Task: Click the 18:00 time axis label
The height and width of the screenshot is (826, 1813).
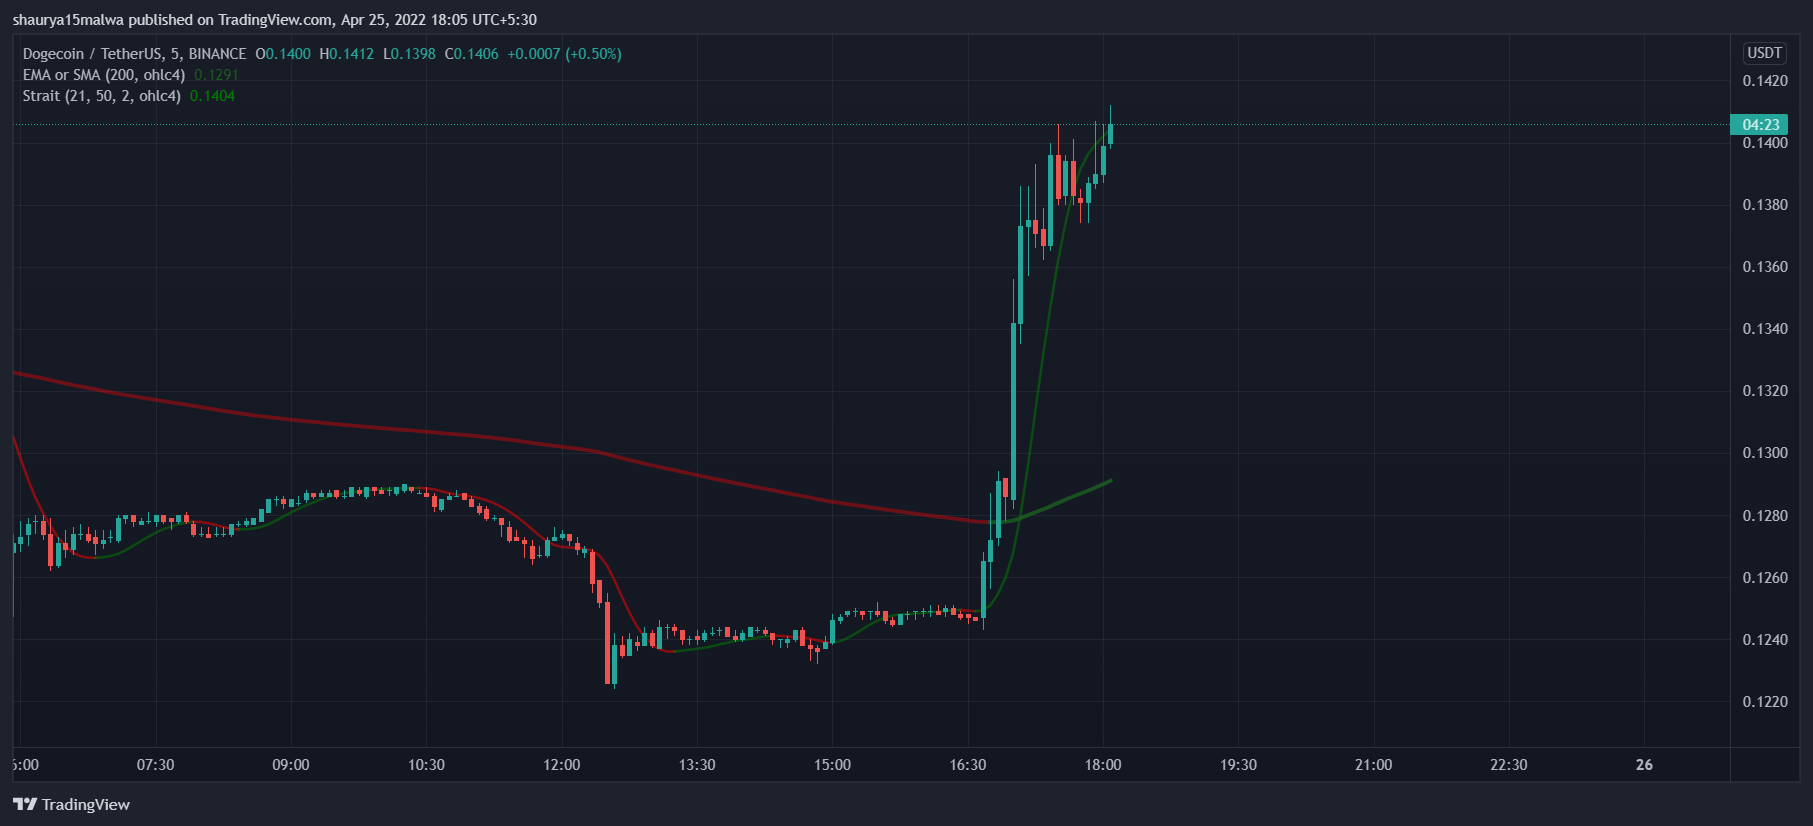Action: [x=1103, y=765]
